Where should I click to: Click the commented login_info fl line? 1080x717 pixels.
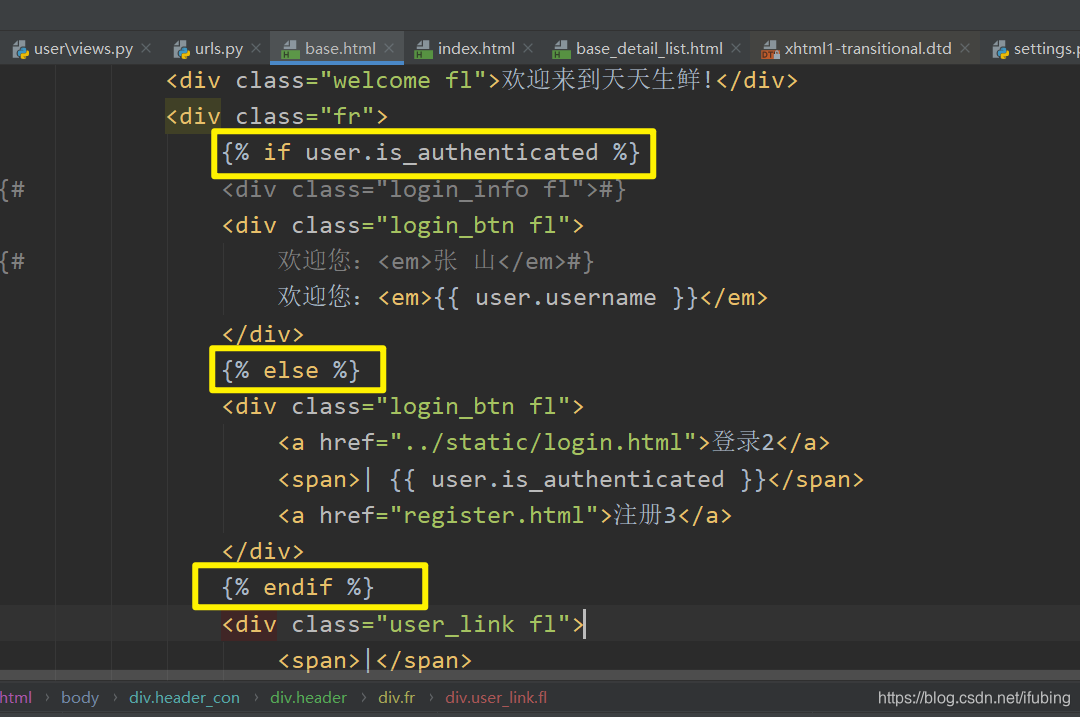(x=424, y=189)
